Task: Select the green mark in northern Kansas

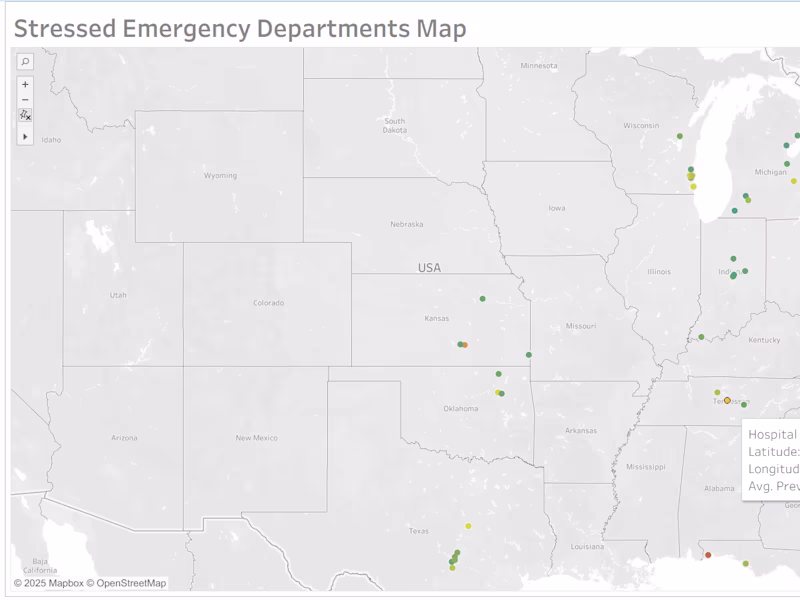Action: click(483, 299)
